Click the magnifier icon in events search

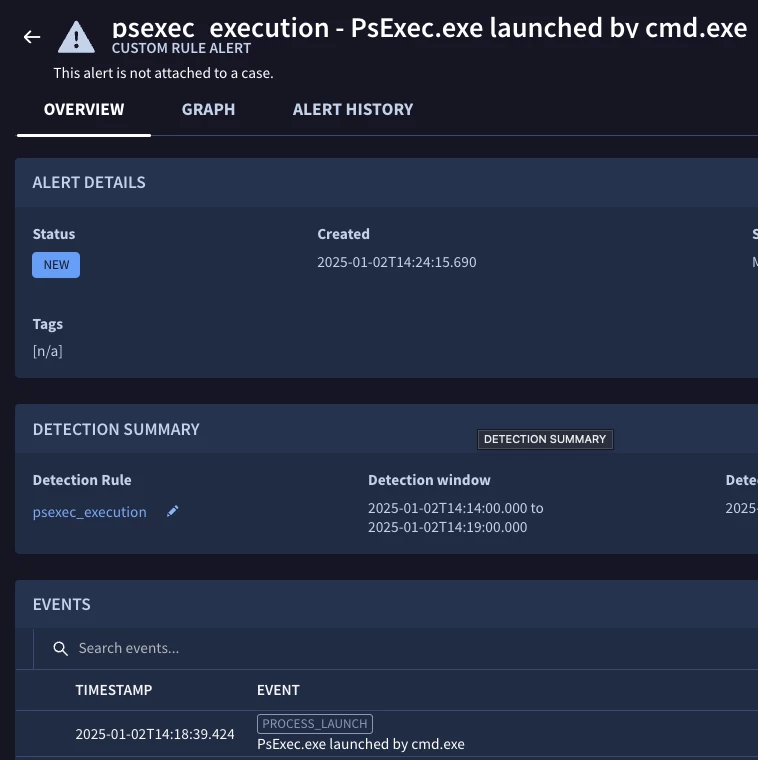(x=61, y=649)
